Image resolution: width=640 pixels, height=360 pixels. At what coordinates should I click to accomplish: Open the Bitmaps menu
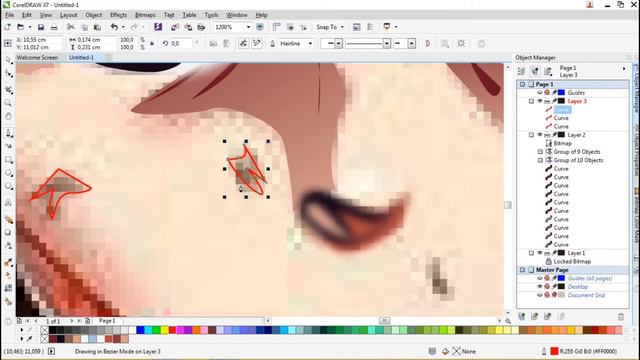click(145, 15)
